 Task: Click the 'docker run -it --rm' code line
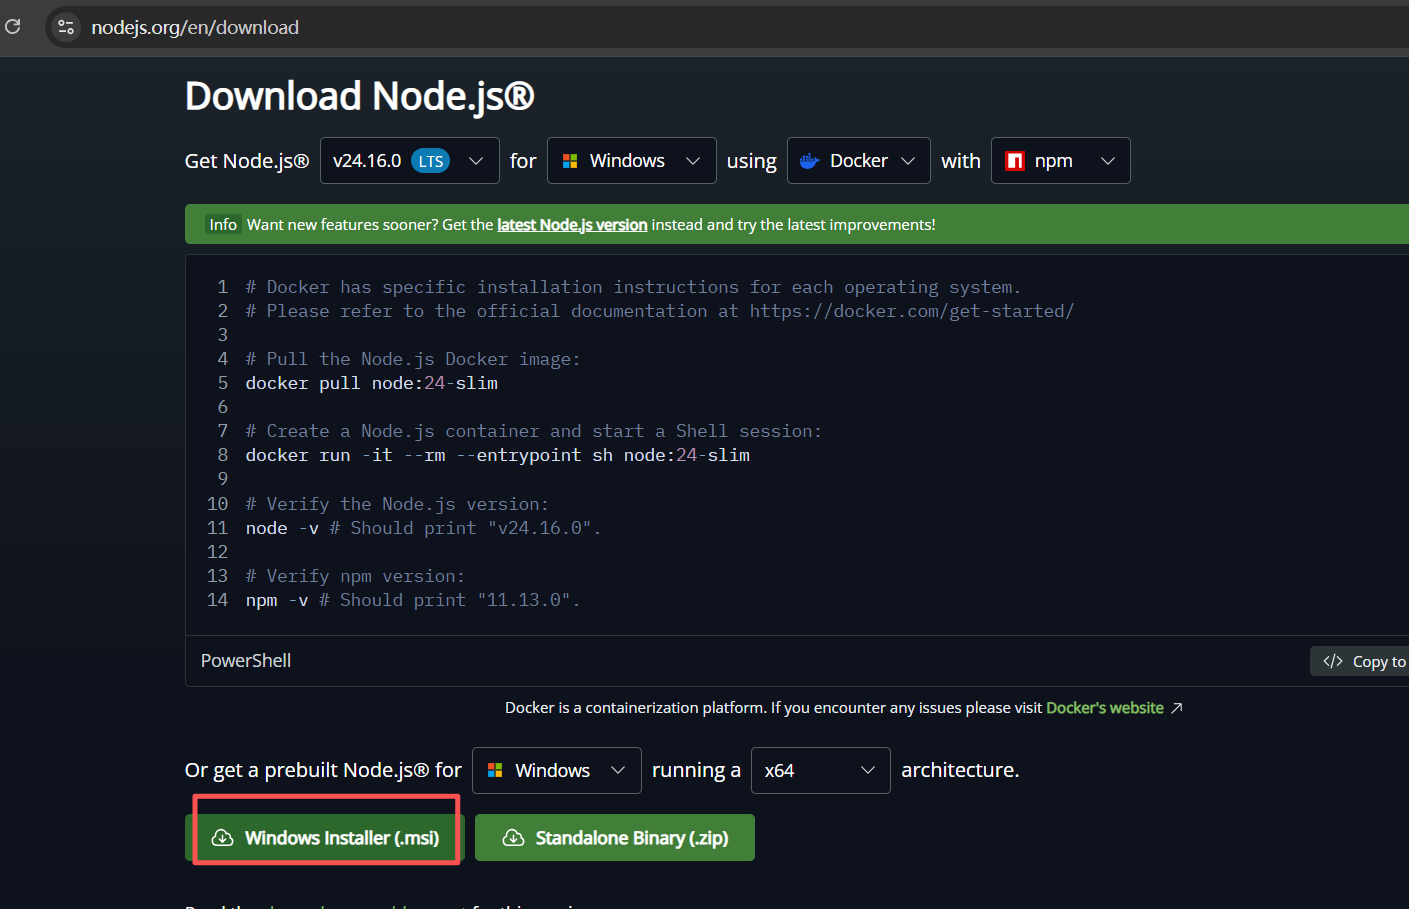click(x=498, y=455)
